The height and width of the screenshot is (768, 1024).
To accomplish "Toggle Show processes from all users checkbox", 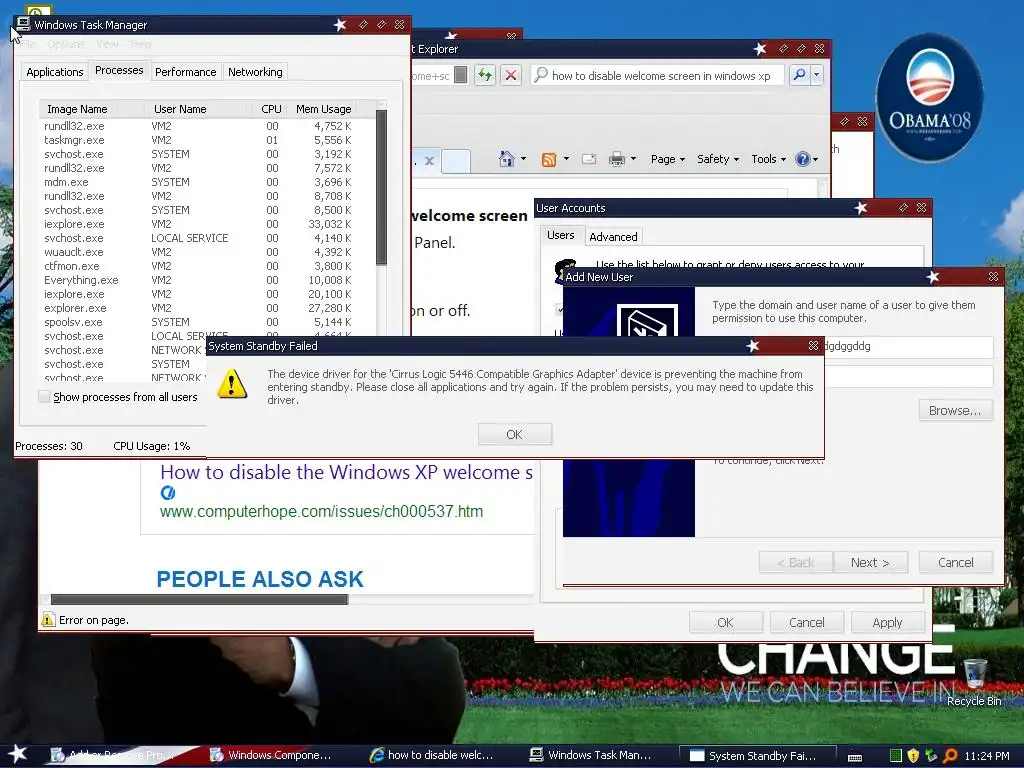I will (x=44, y=396).
